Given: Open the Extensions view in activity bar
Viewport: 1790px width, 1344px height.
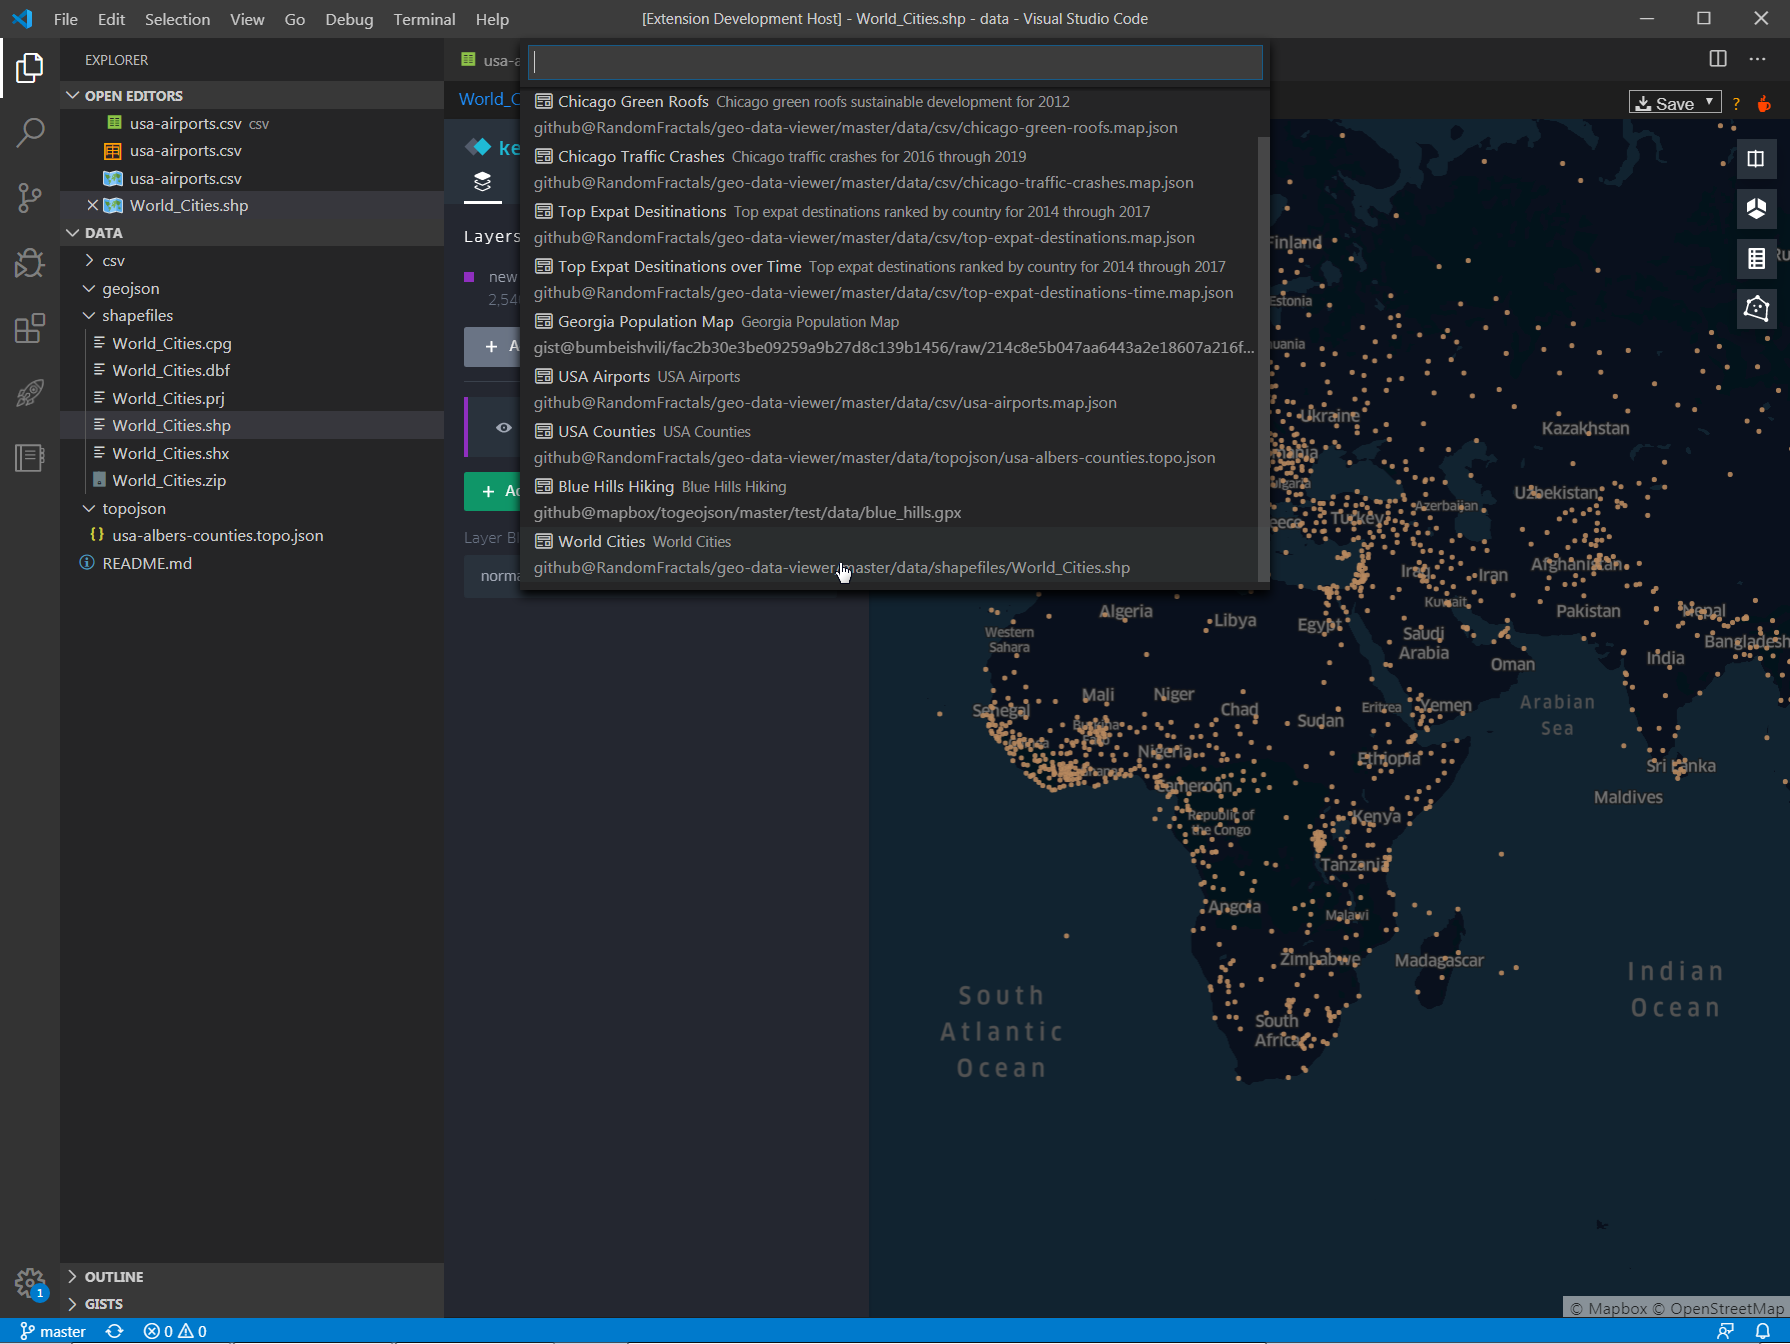Looking at the screenshot, I should tap(30, 328).
